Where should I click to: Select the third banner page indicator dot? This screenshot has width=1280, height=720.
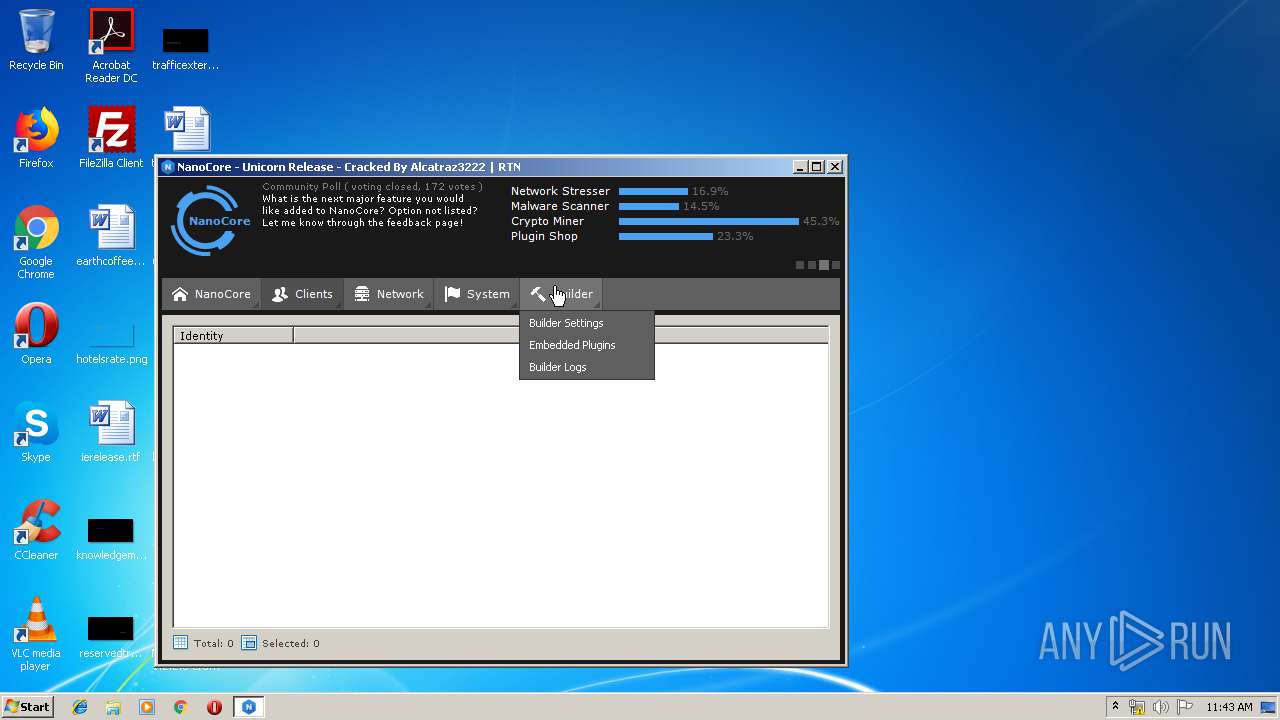click(824, 265)
